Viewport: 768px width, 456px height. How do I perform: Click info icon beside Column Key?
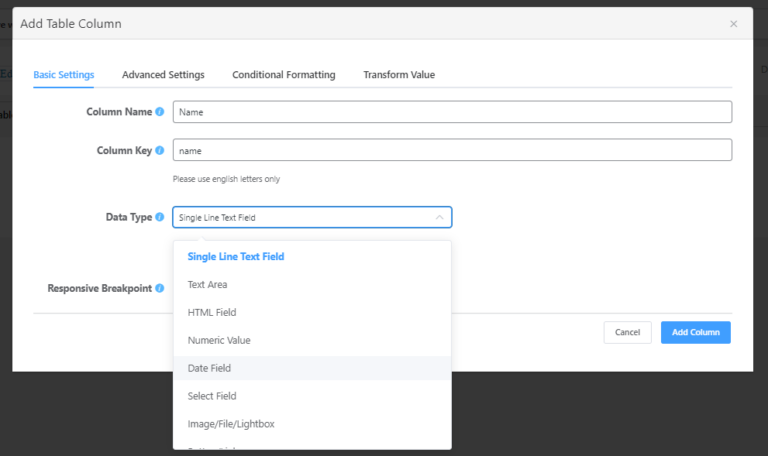160,151
